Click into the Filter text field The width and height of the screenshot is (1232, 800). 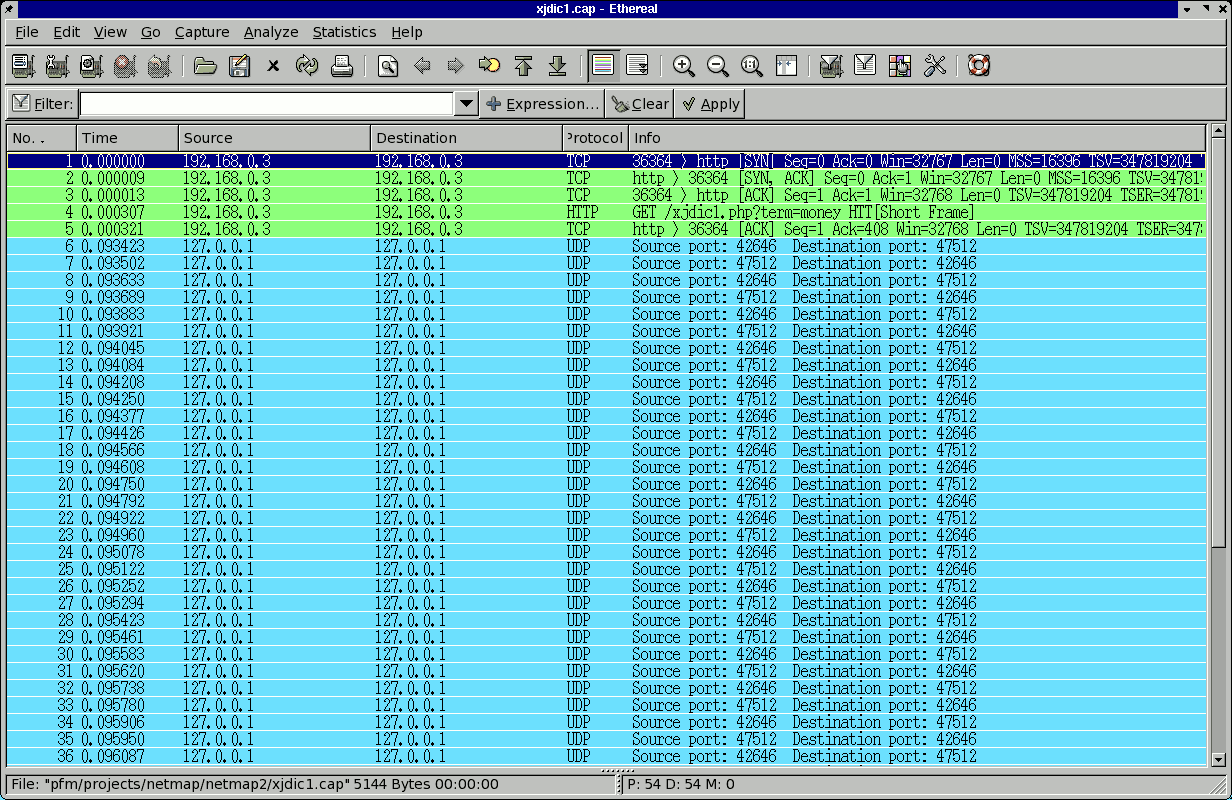tap(267, 104)
